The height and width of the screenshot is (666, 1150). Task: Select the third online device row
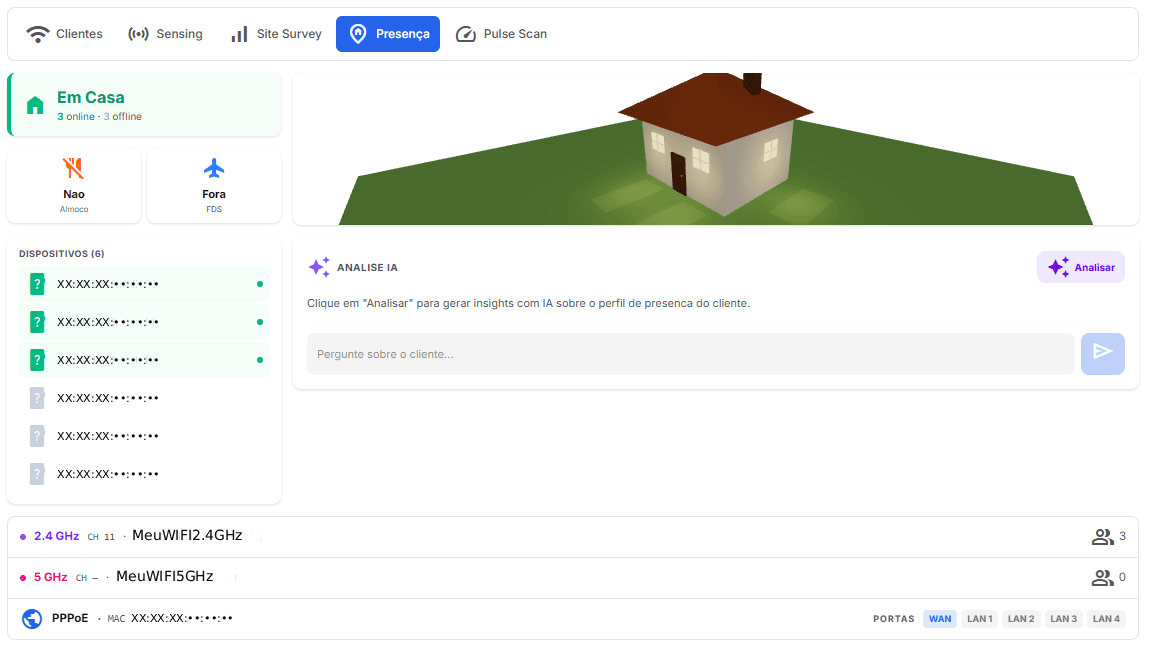[144, 360]
